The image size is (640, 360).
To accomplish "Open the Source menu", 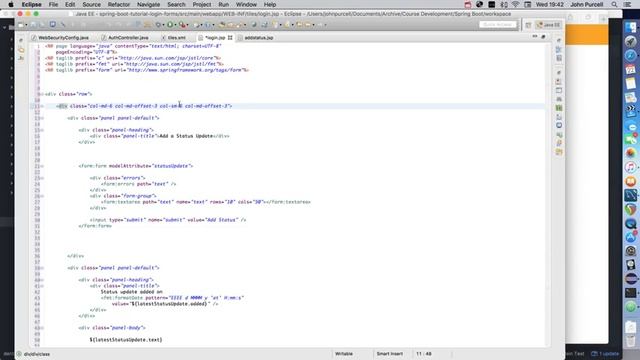I will coord(91,4).
